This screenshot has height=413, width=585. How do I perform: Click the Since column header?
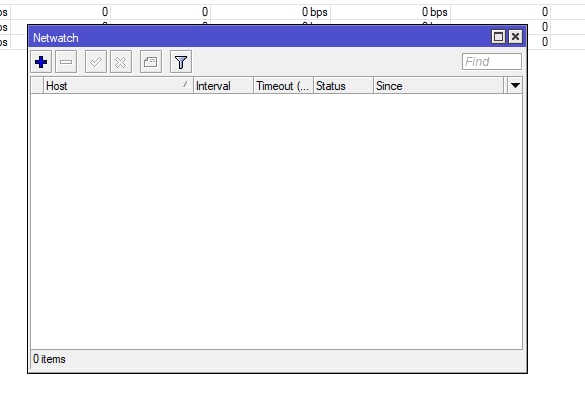click(x=438, y=86)
